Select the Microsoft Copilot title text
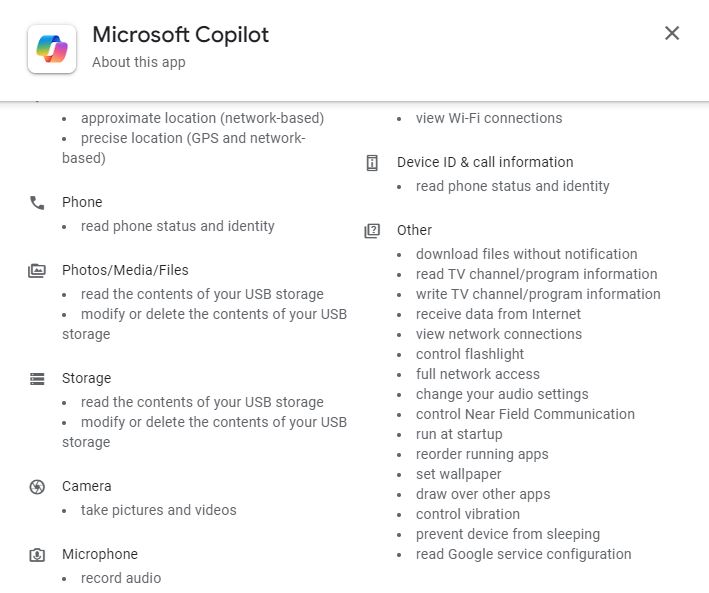Screen dimensions: 709x593 pos(180,34)
